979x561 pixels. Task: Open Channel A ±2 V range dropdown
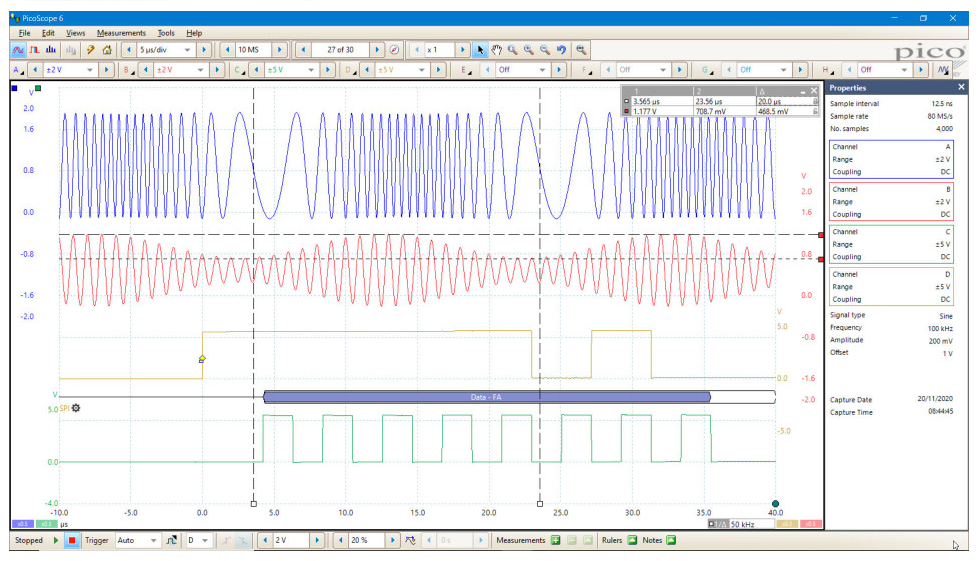pyautogui.click(x=69, y=70)
